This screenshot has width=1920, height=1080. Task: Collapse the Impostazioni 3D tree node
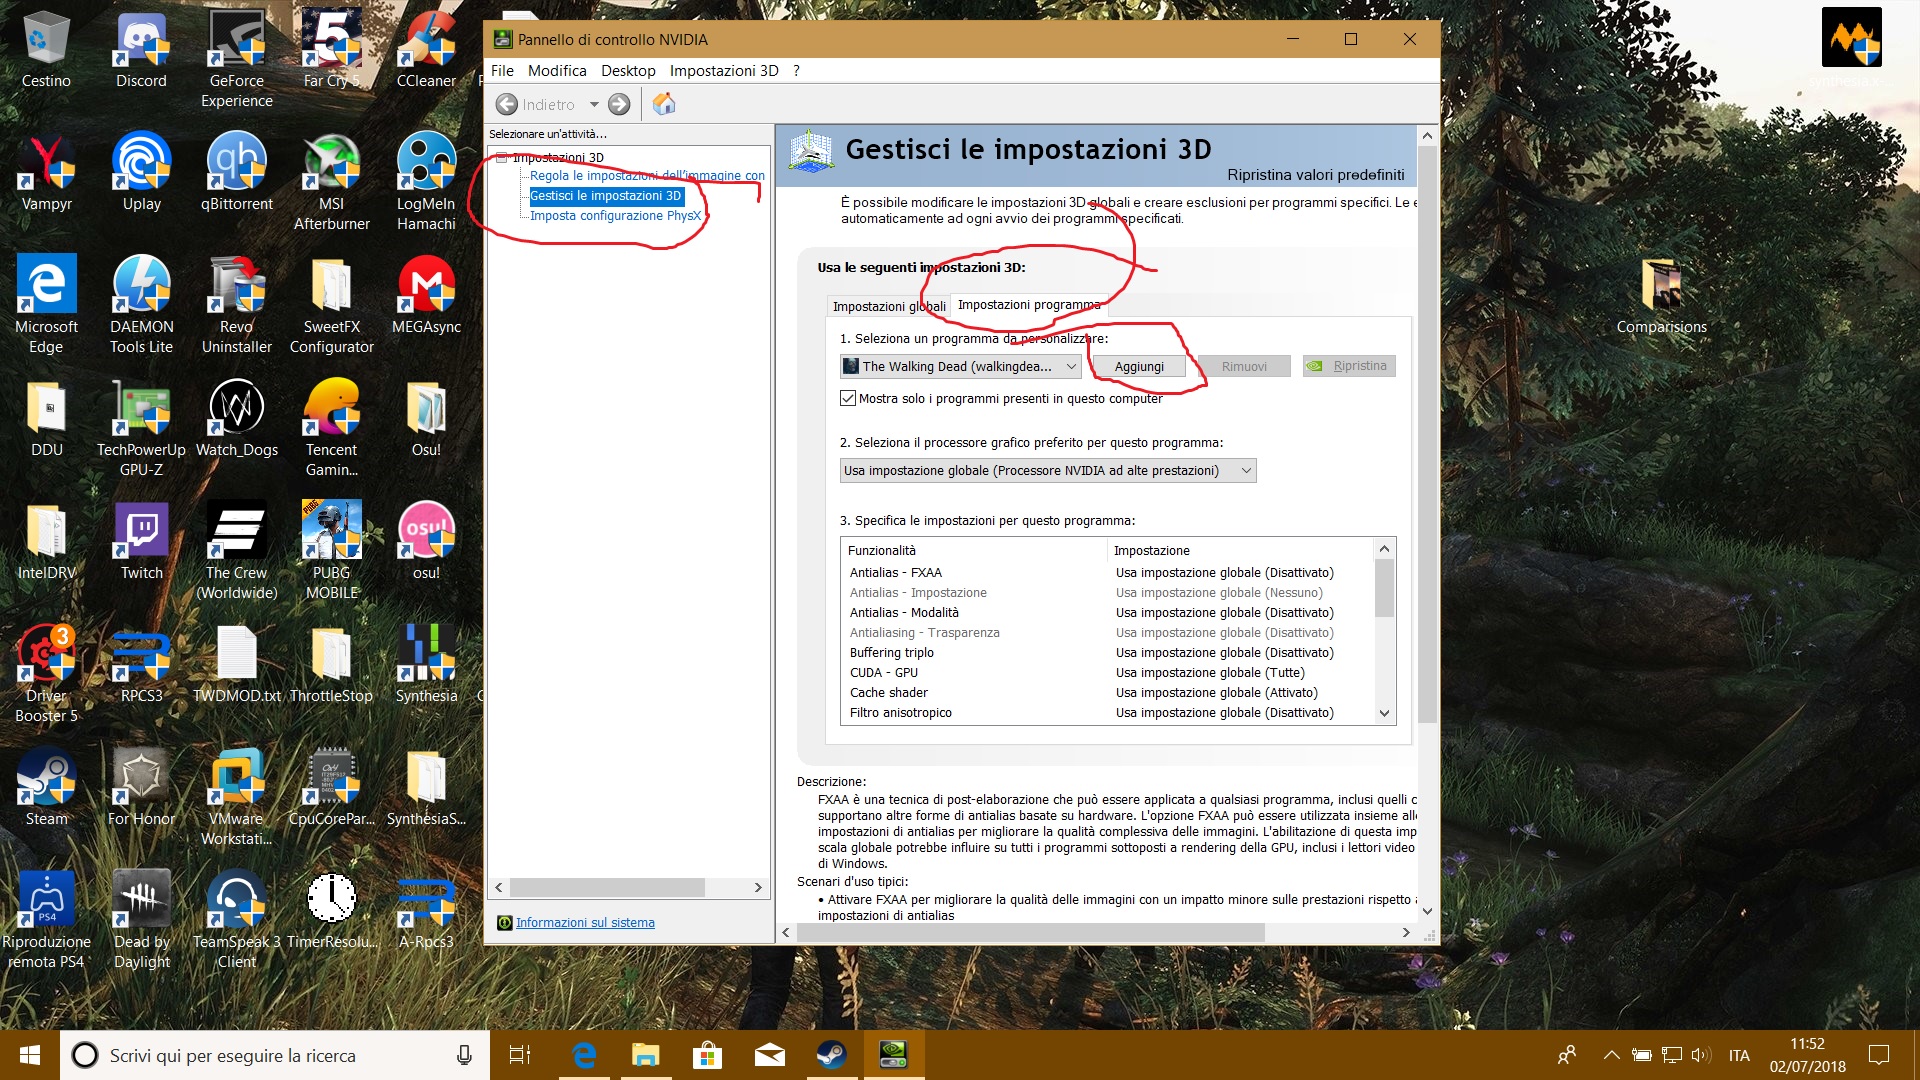(504, 157)
